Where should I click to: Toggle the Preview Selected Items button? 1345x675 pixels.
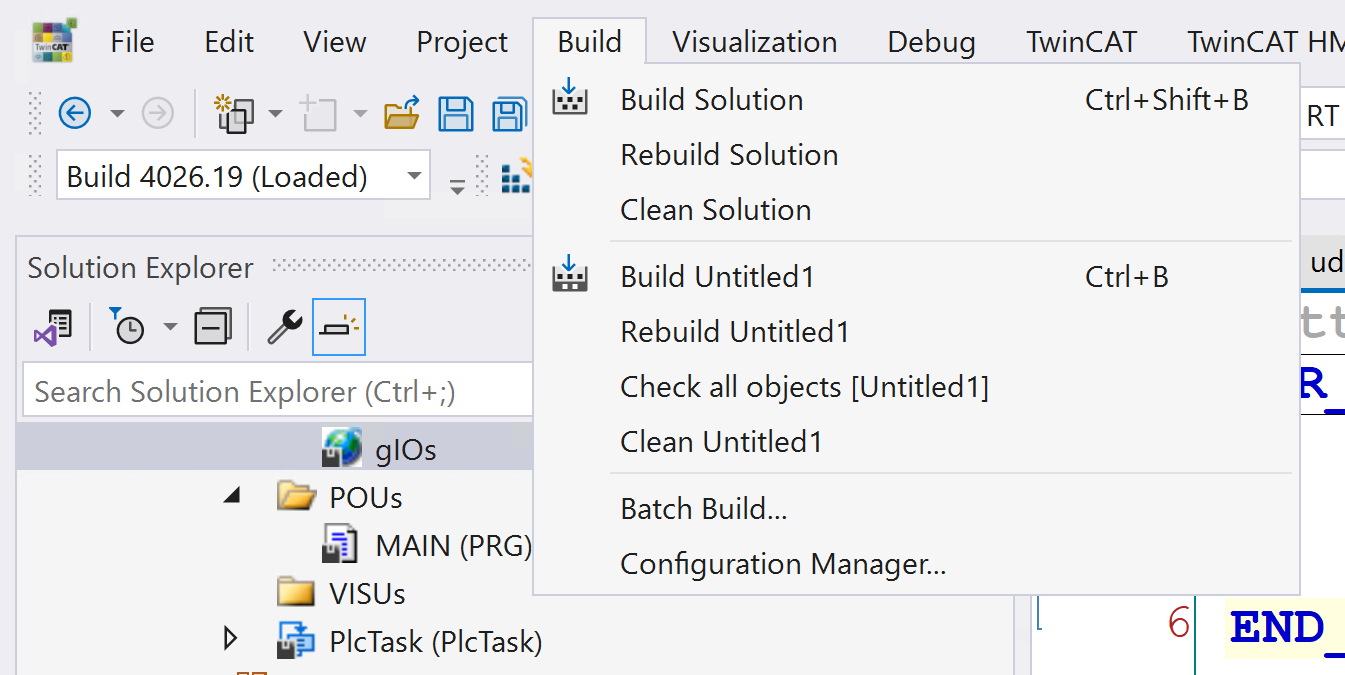(x=339, y=327)
